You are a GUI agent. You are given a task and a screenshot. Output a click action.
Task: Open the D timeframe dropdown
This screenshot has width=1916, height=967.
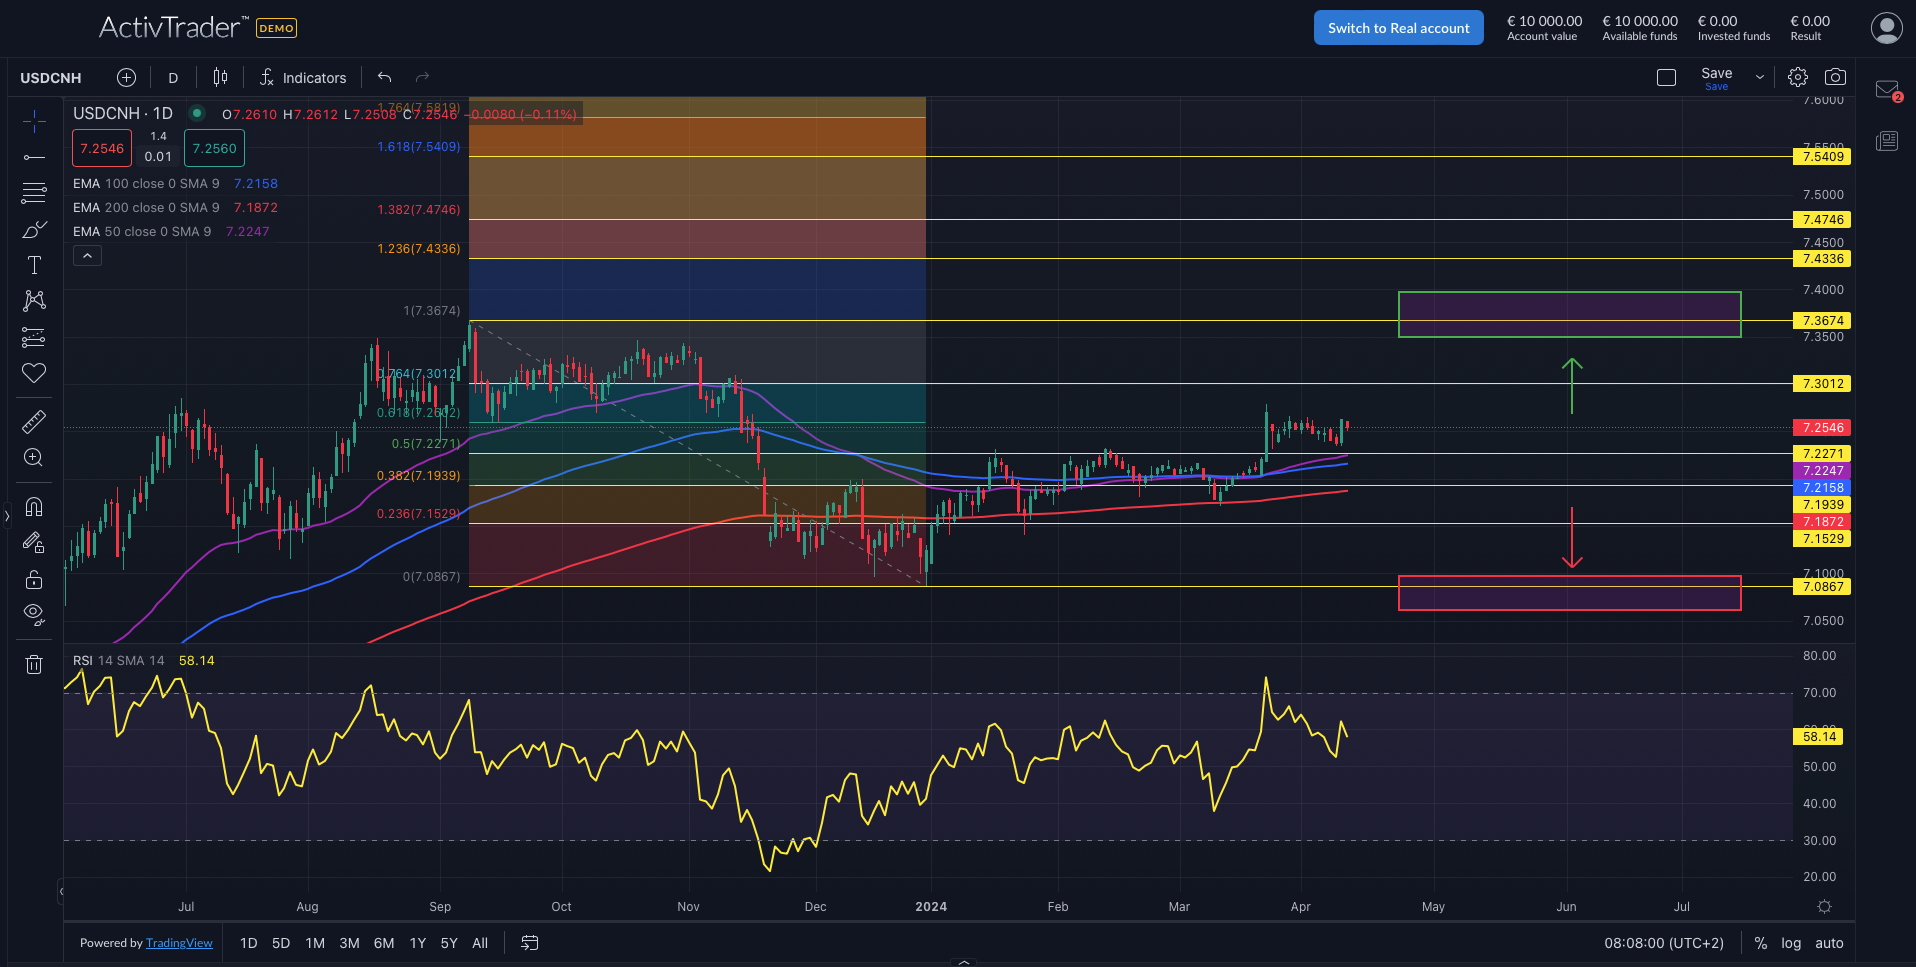pos(172,77)
